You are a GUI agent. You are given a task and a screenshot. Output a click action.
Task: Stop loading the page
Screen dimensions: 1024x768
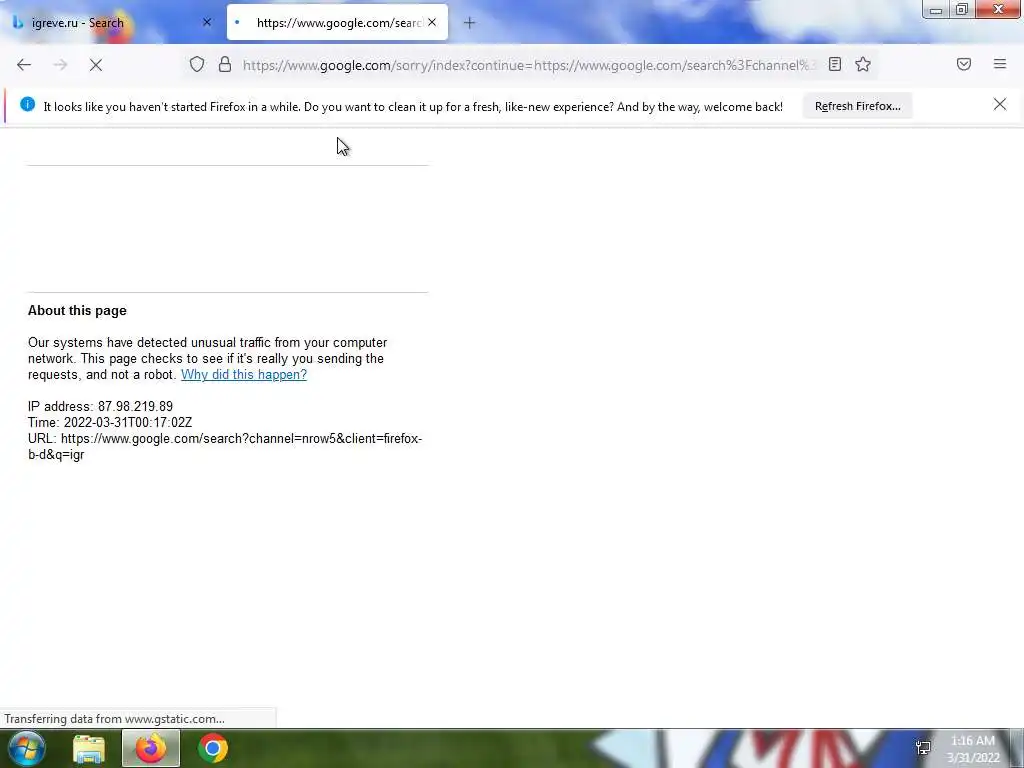tap(96, 65)
